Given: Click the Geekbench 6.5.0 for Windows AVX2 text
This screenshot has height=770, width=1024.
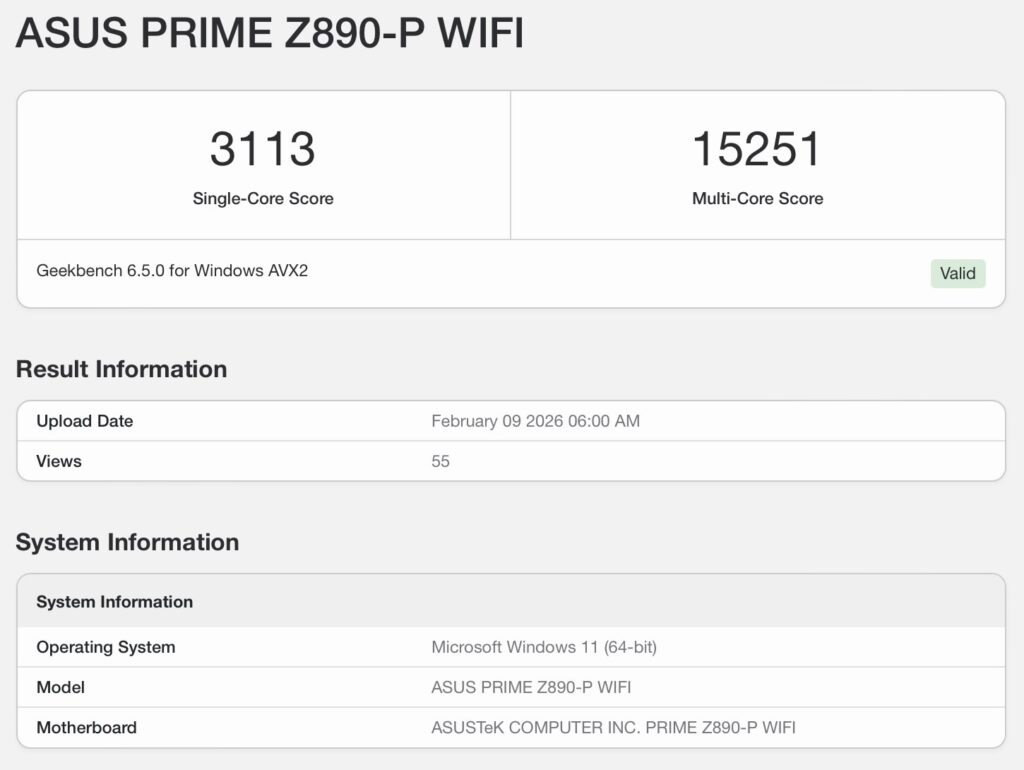Looking at the screenshot, I should [172, 270].
